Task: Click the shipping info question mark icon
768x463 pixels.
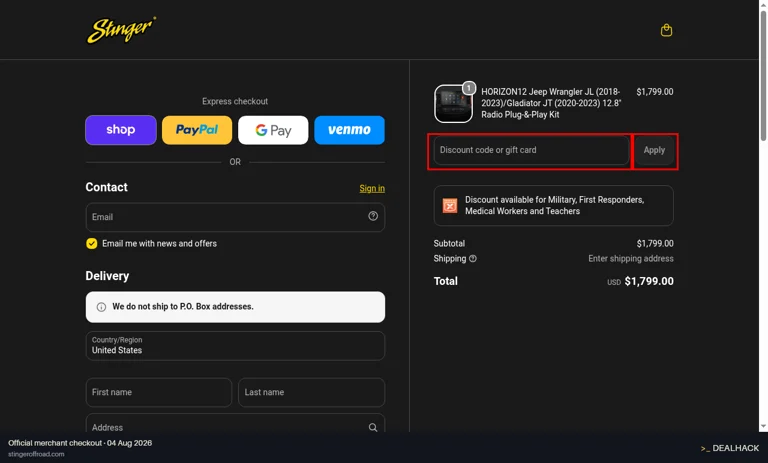Action: [x=473, y=259]
